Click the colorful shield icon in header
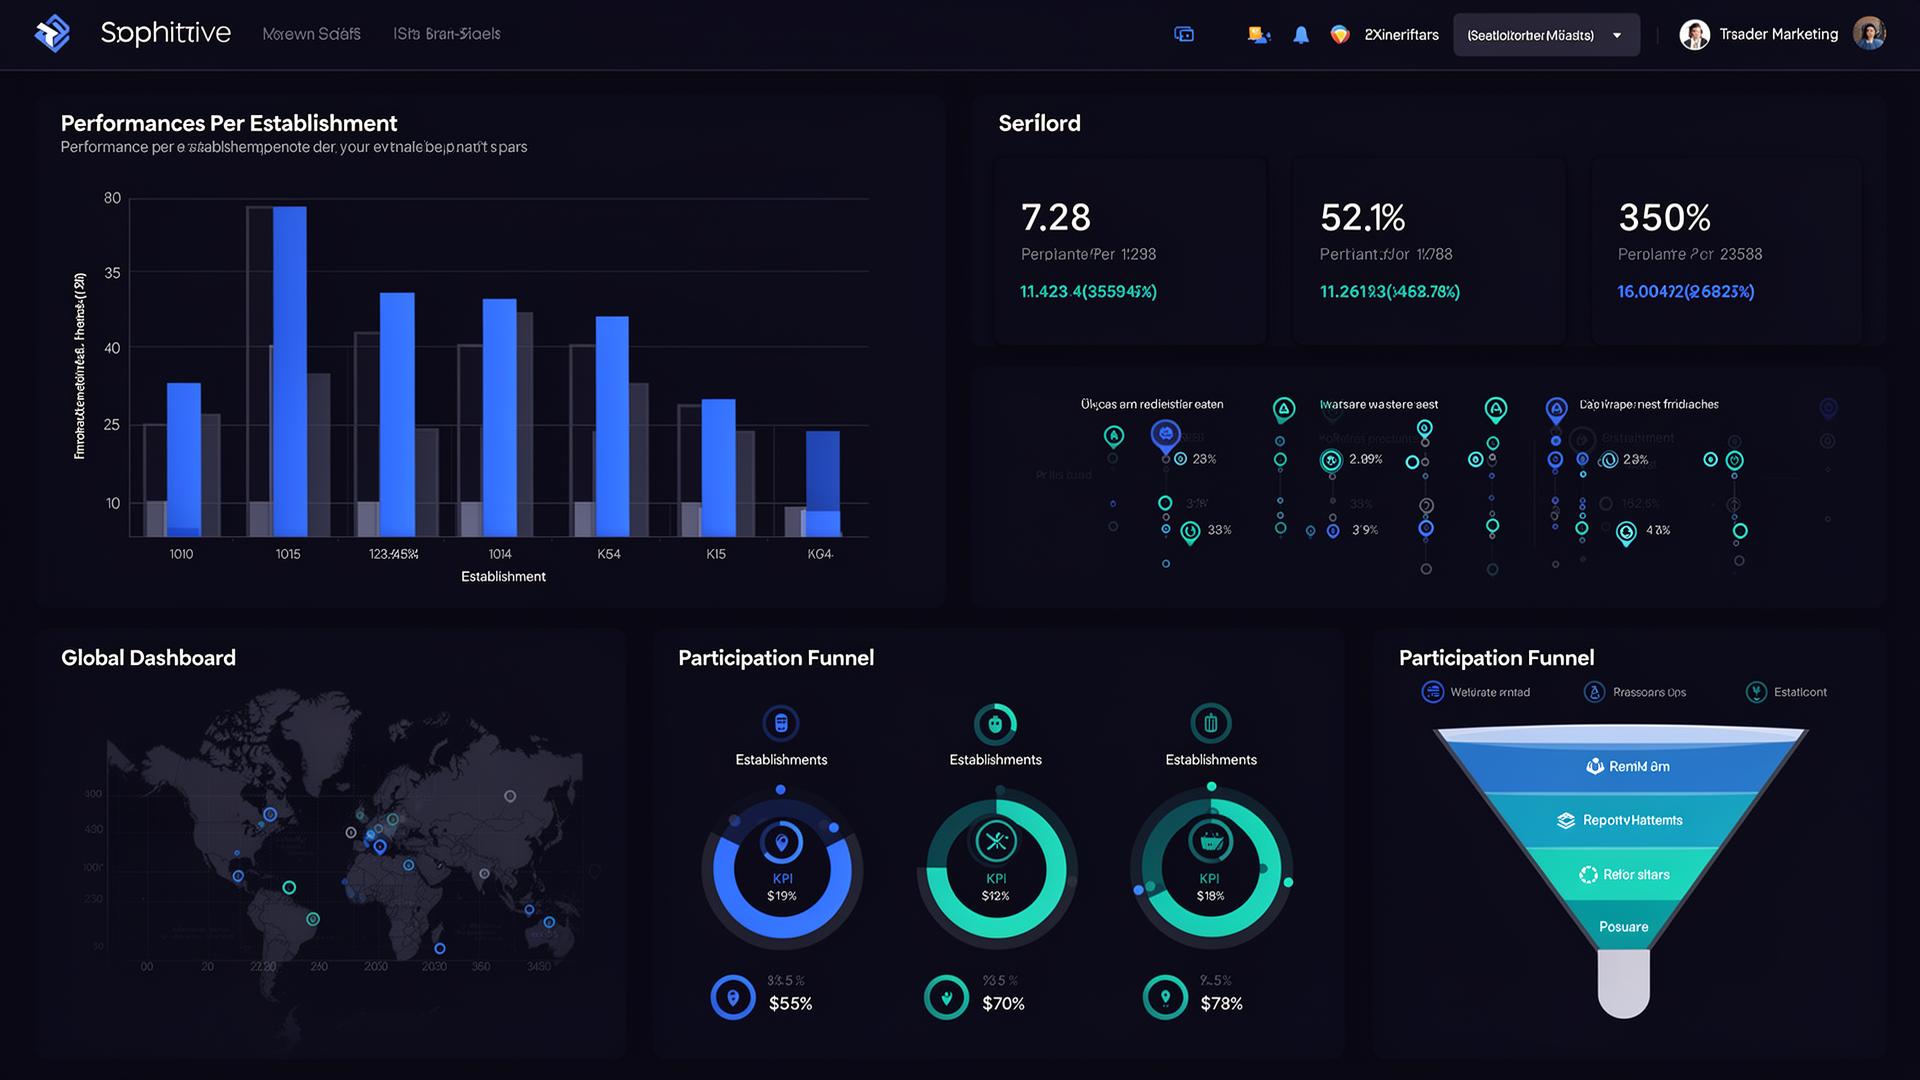This screenshot has height=1080, width=1920. click(1340, 35)
